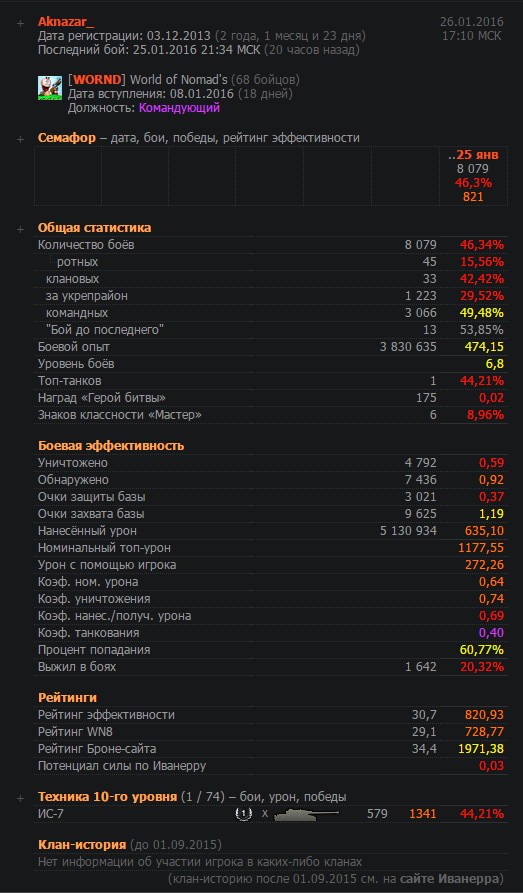Click the IS-7 mastery badge icon
The image size is (523, 893).
click(x=244, y=814)
